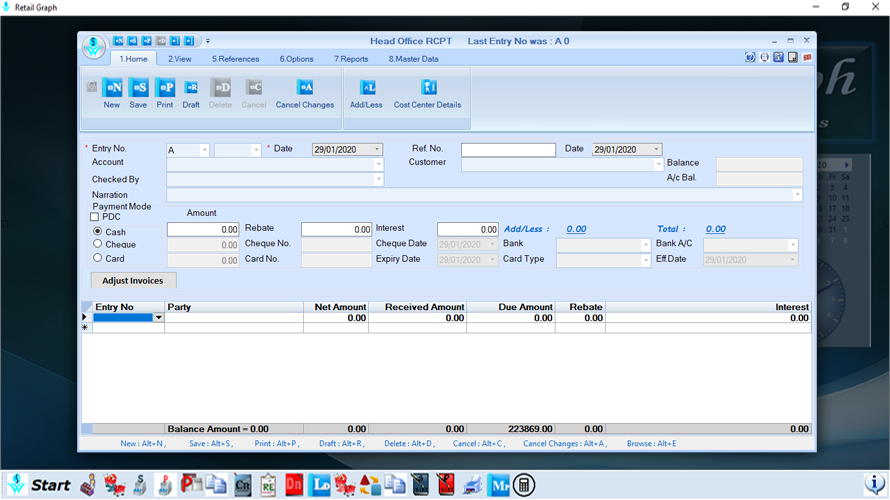The height and width of the screenshot is (500, 890).
Task: Expand the Customer dropdown
Action: coord(658,164)
